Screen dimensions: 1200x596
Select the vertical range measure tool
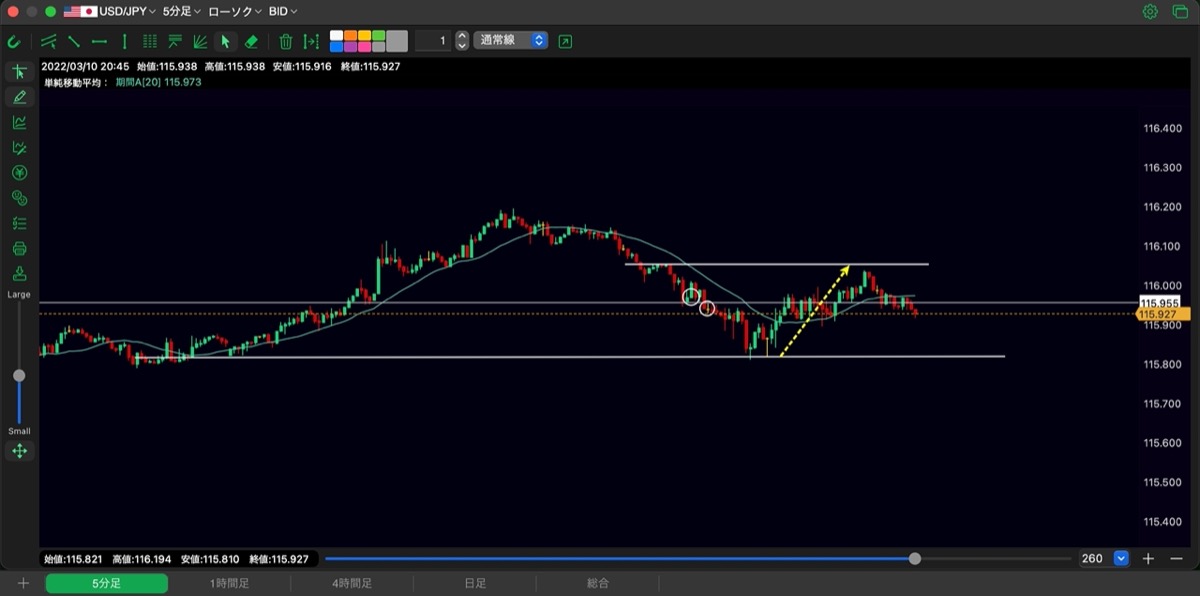point(312,42)
